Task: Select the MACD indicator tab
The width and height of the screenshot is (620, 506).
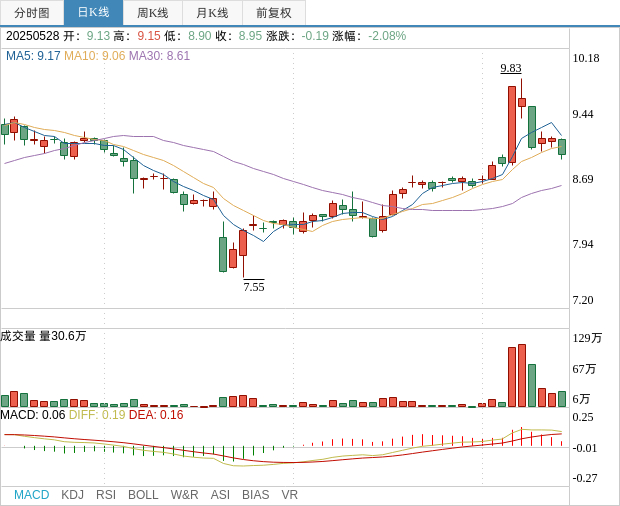Action: click(31, 495)
